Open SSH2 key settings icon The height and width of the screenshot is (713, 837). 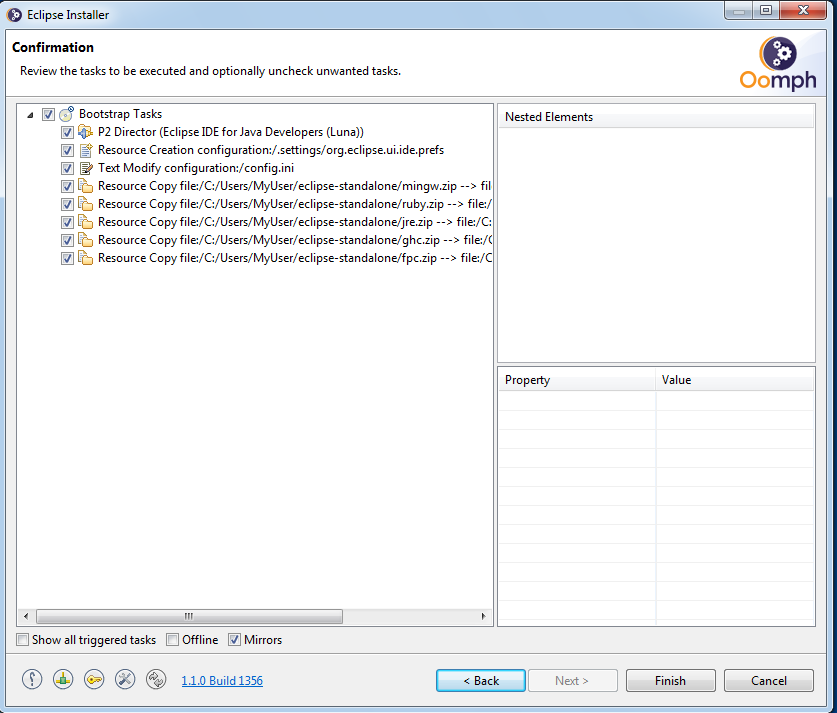click(94, 679)
